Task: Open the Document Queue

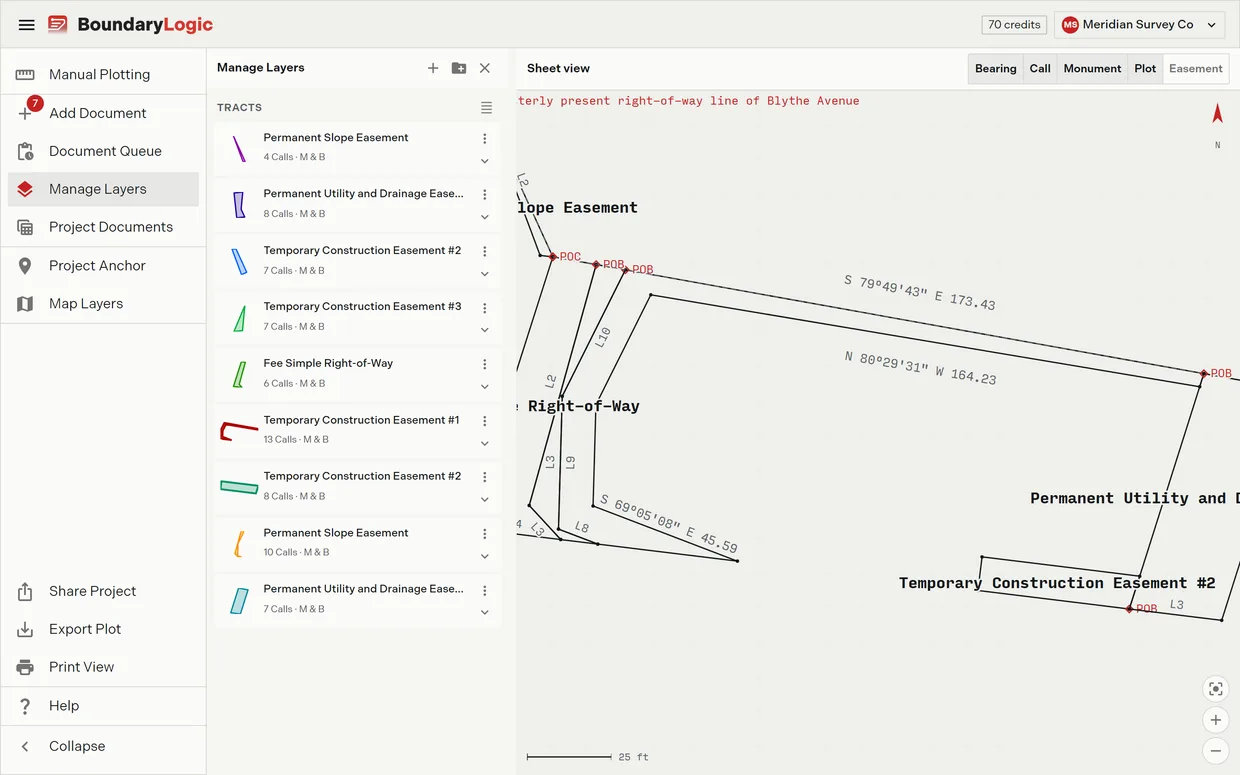Action: pos(103,151)
